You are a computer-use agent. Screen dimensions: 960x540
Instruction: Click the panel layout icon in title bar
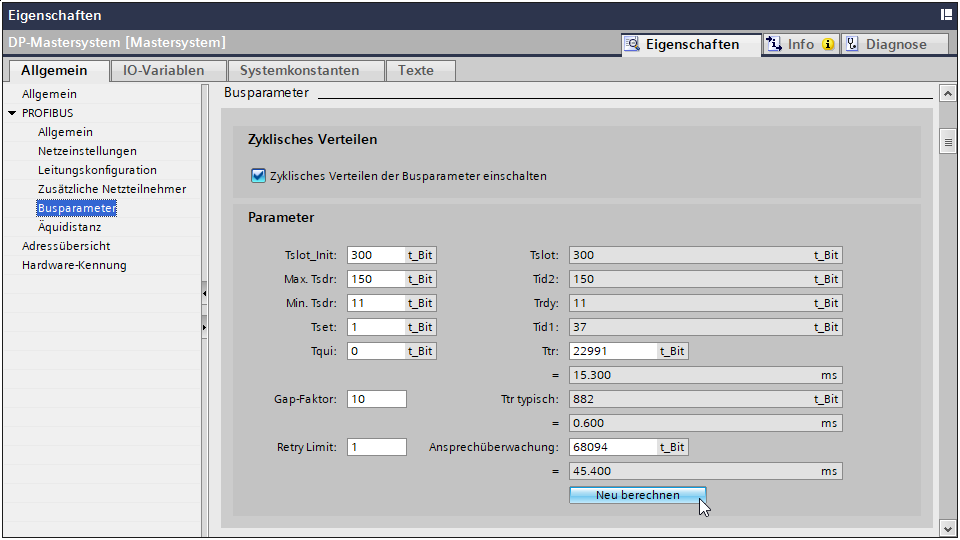(x=946, y=15)
